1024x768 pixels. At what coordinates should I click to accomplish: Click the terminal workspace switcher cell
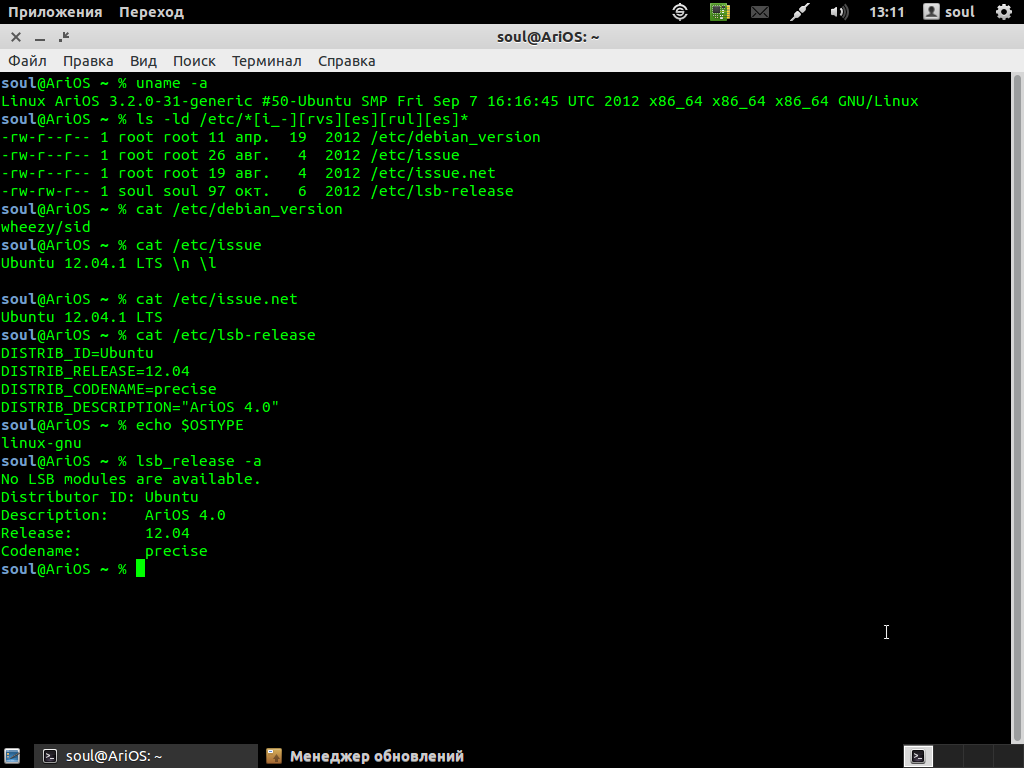[918, 756]
